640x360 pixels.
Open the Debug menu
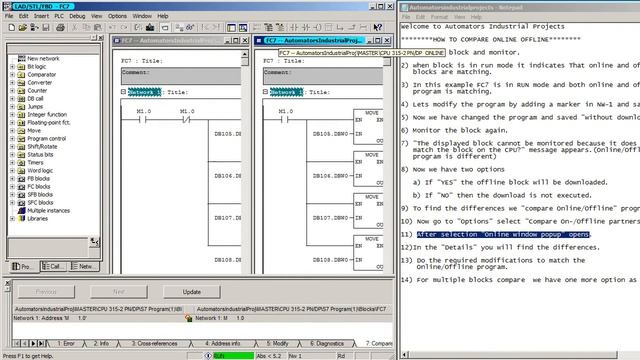(77, 16)
